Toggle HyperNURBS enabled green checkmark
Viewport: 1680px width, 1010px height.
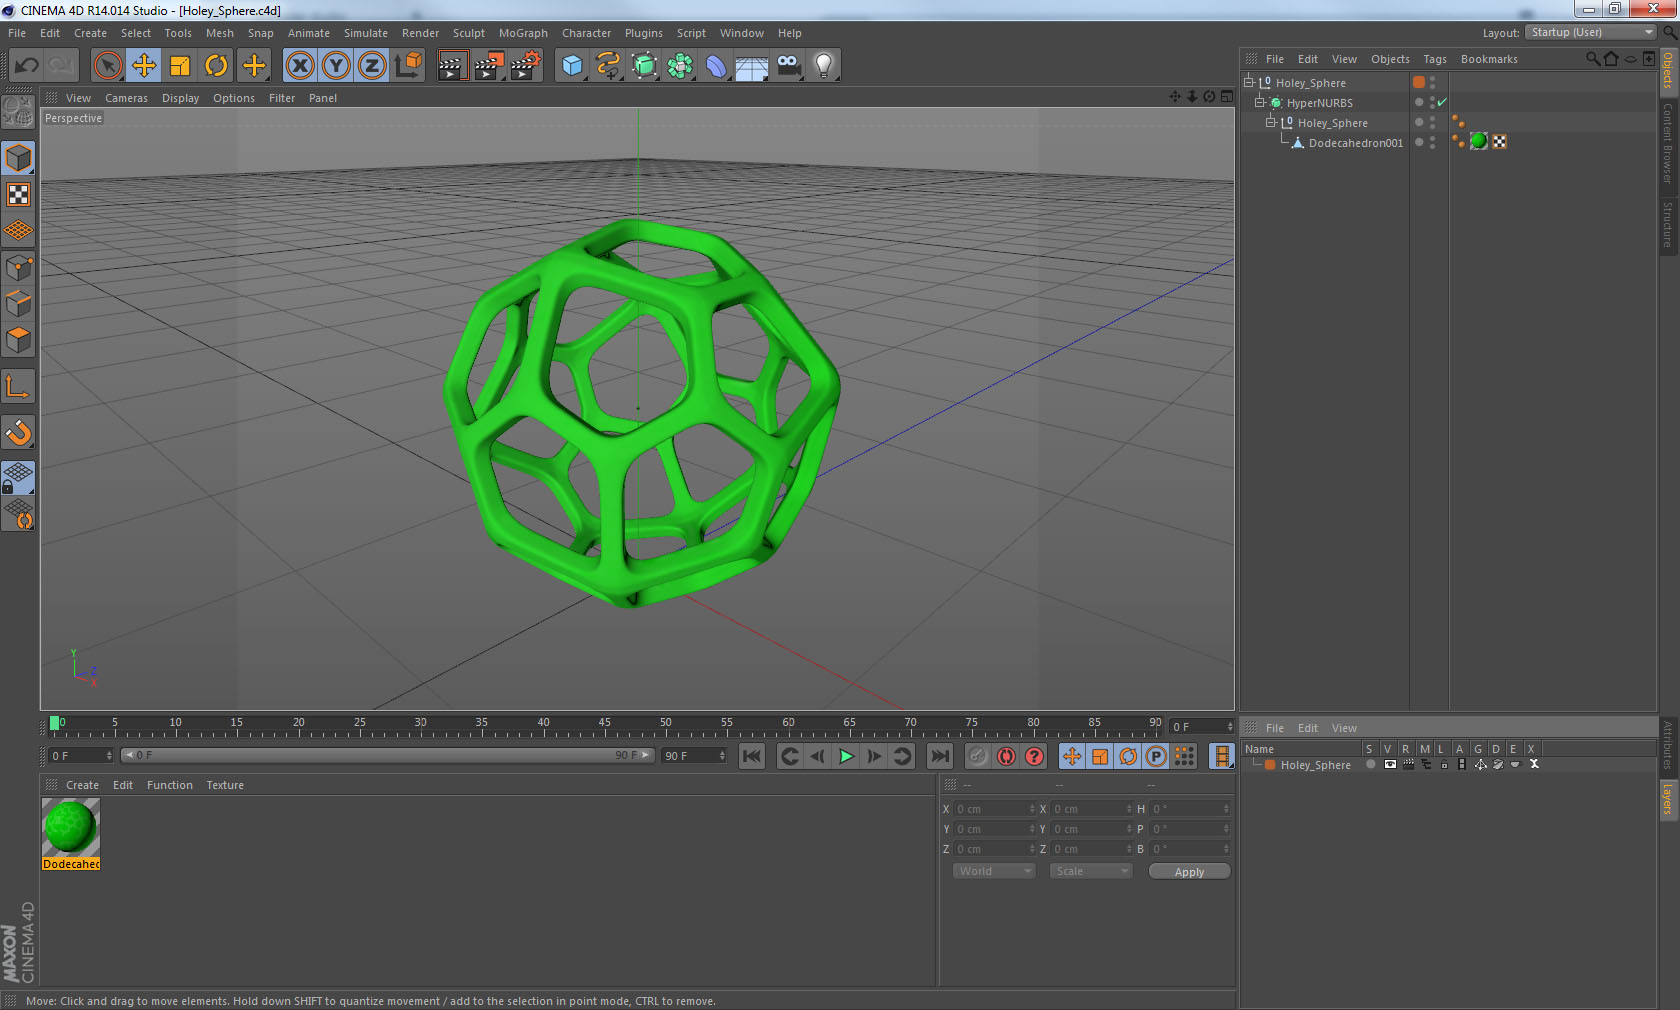tap(1442, 102)
